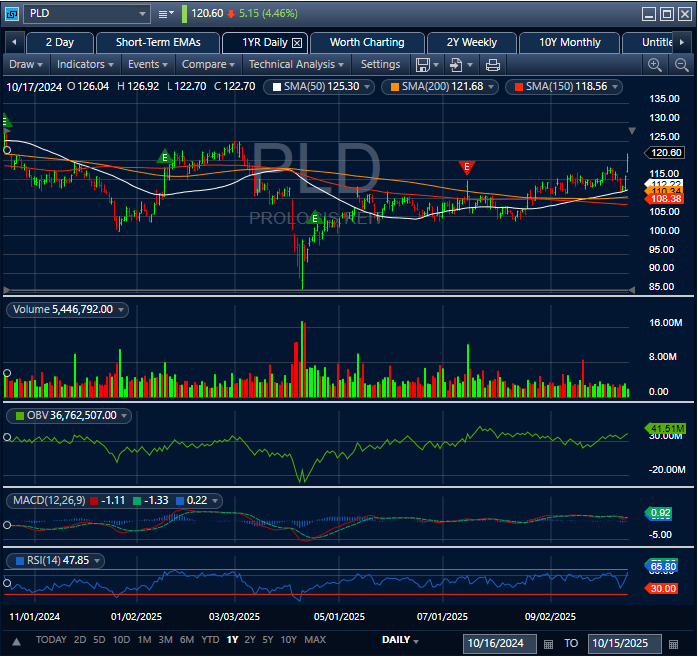
Task: Select the 5Y time range option
Action: [268, 640]
